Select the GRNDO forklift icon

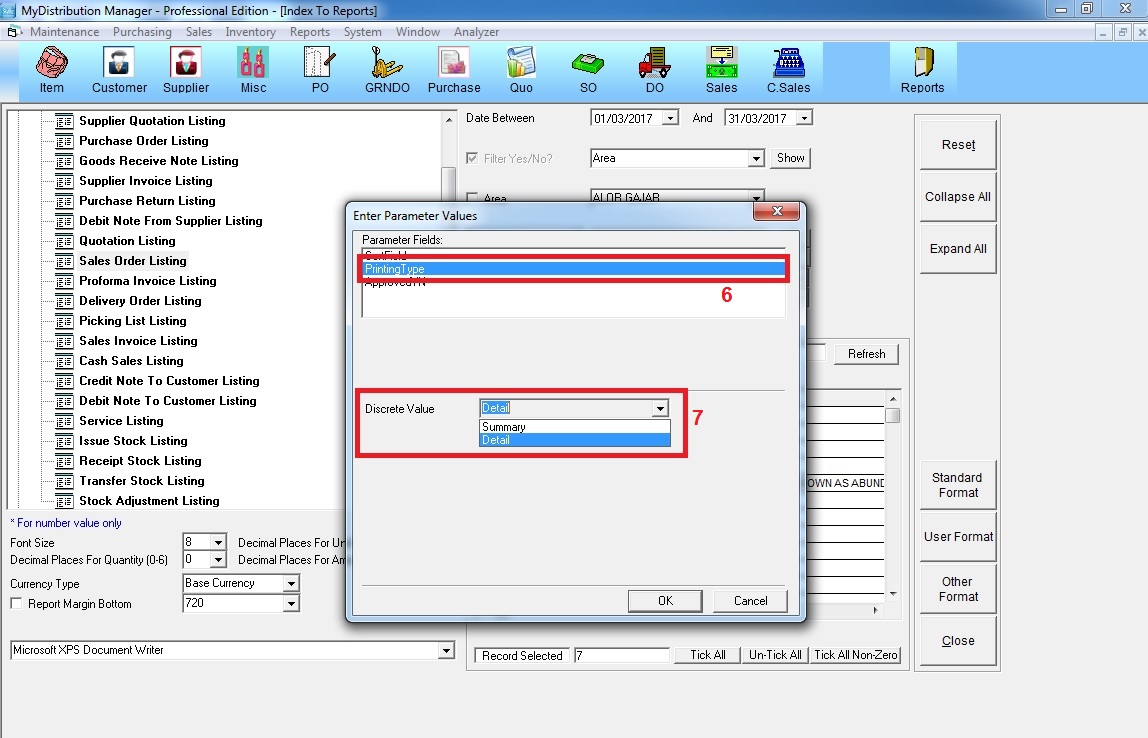tap(386, 69)
